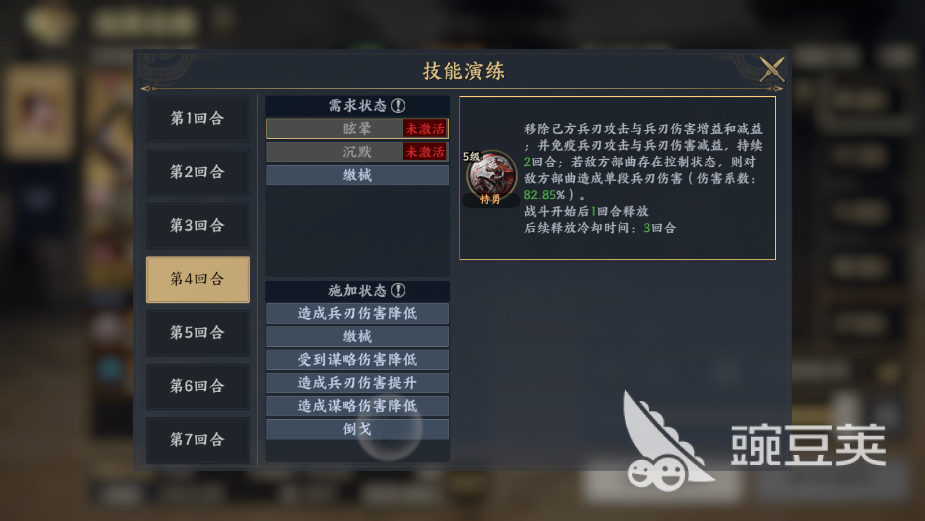This screenshot has height=521, width=925.
Task: Switch to the 第7回合 tab
Action: [x=198, y=440]
